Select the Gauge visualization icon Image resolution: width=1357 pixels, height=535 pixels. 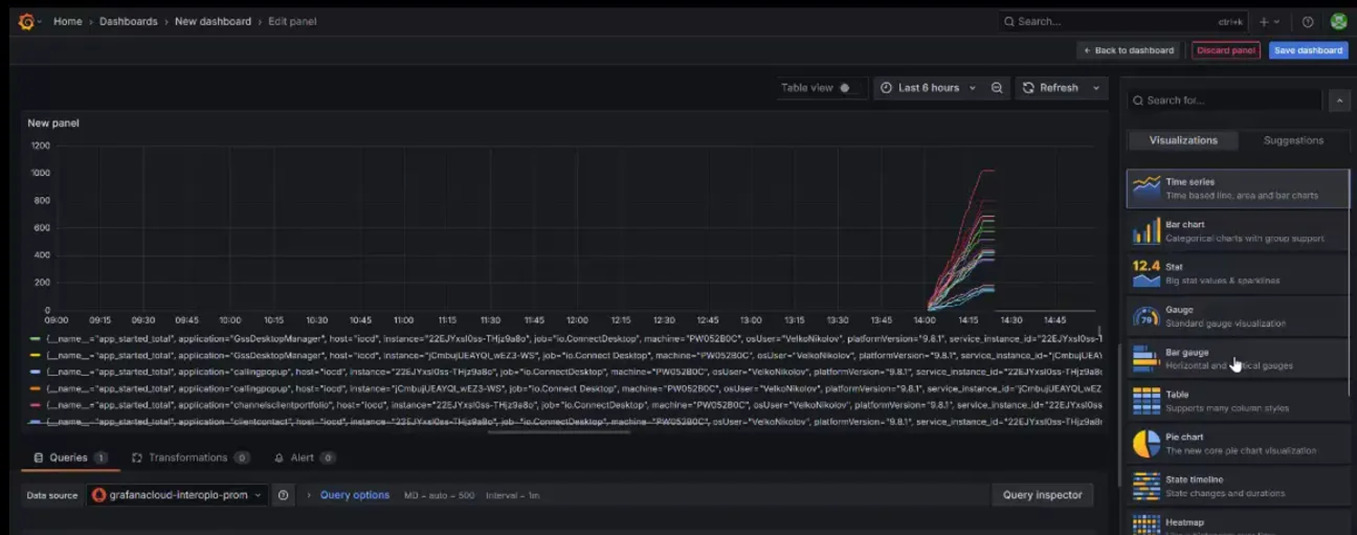click(1146, 316)
